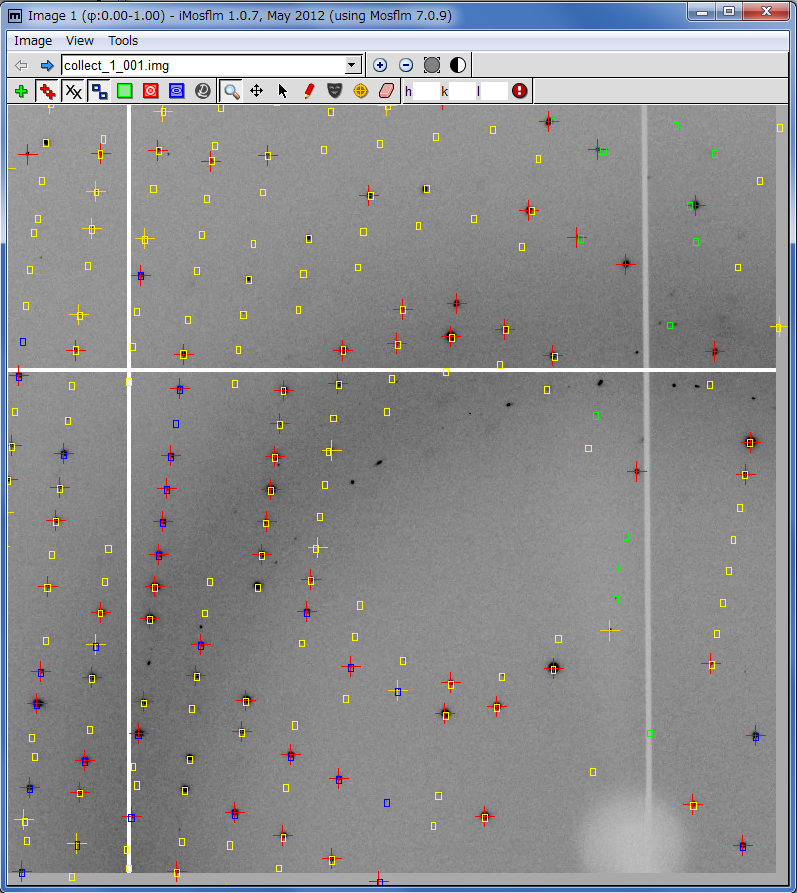The width and height of the screenshot is (797, 893).
Task: Open the View menu
Action: point(80,41)
